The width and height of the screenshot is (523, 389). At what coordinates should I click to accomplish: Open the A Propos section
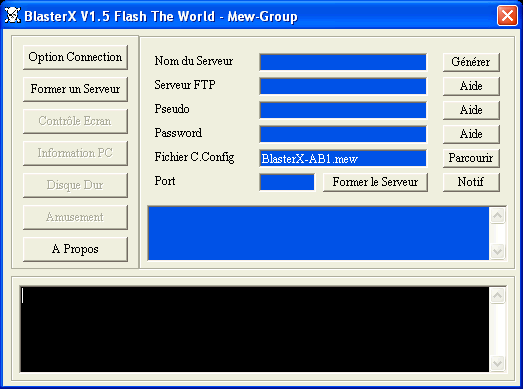[x=75, y=249]
